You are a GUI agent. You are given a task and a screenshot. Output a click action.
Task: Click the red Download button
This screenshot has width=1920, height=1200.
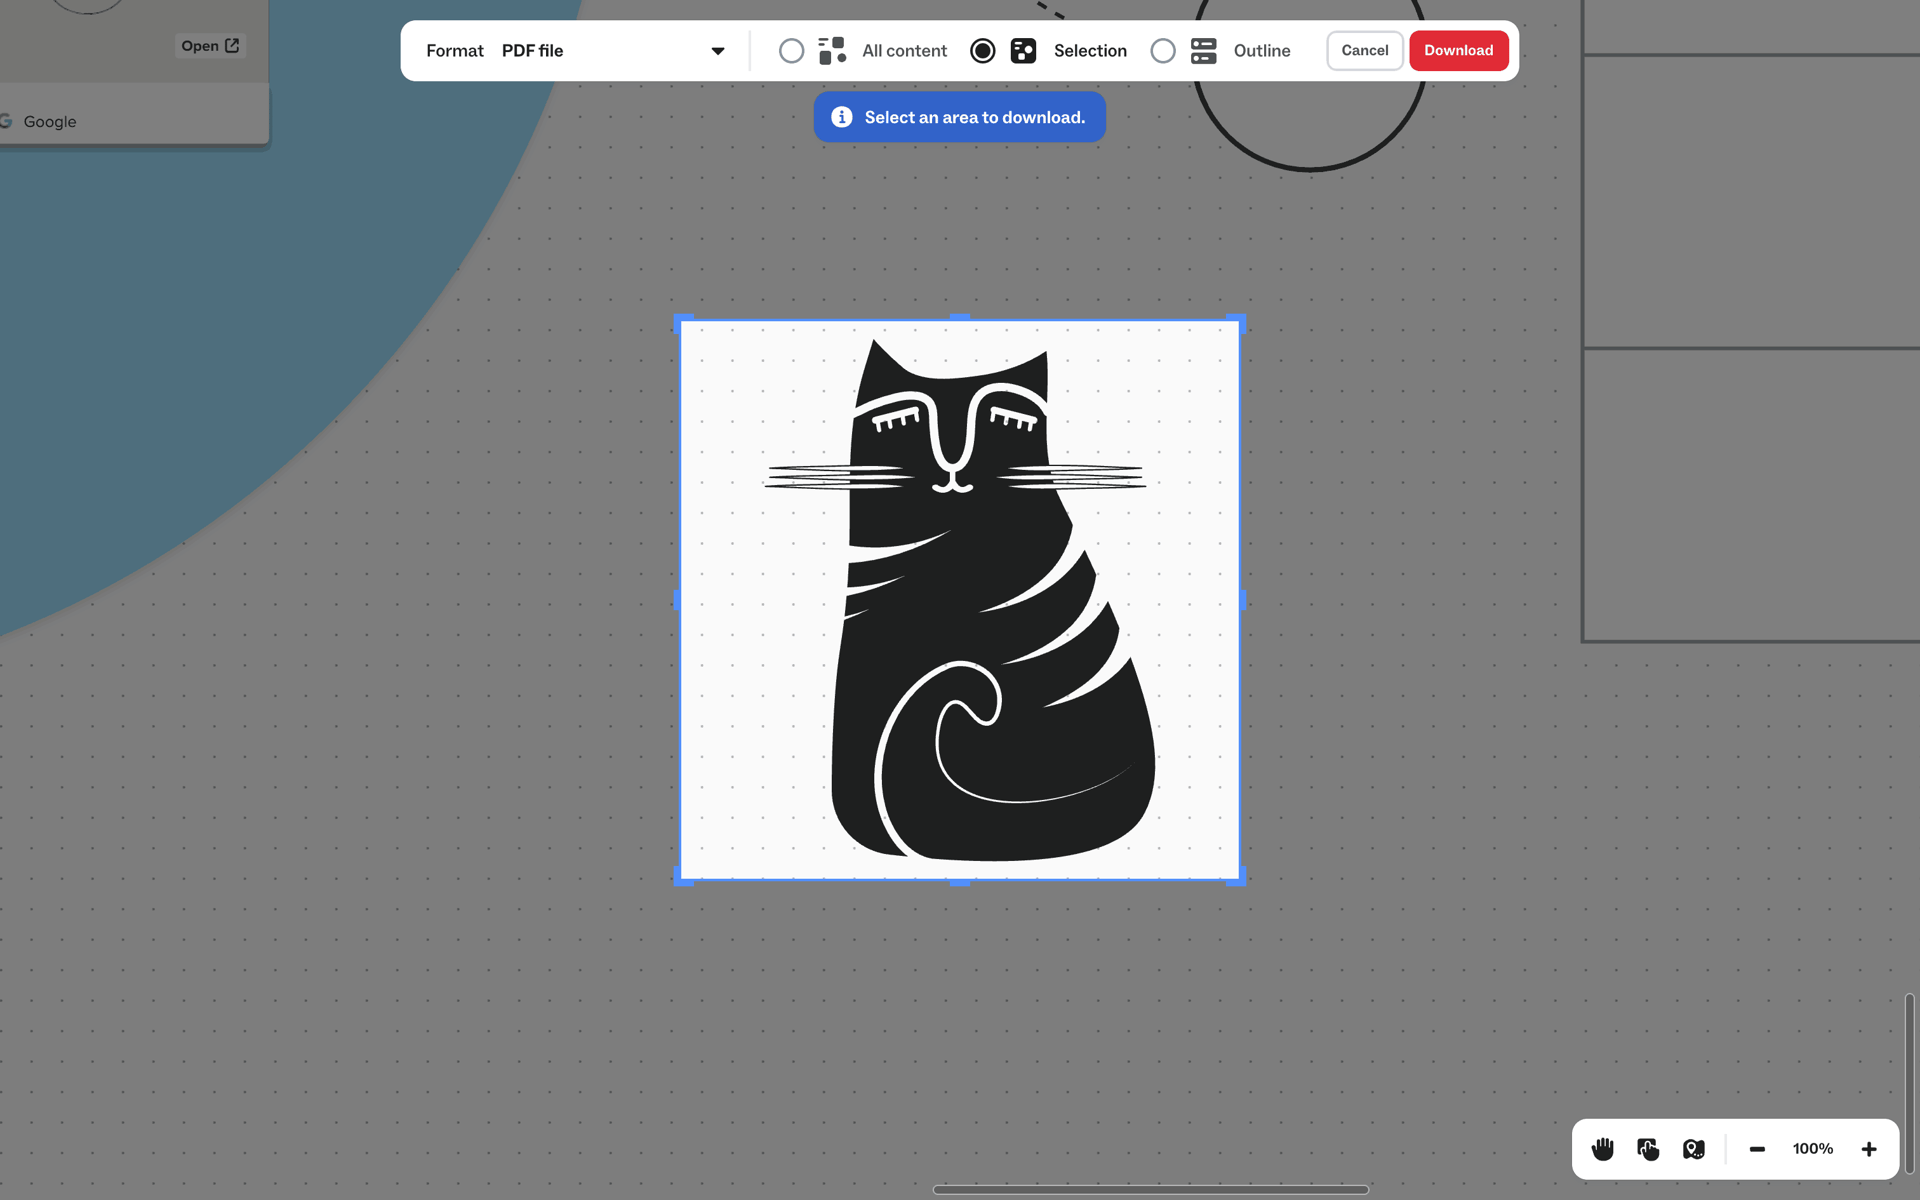1459,51
